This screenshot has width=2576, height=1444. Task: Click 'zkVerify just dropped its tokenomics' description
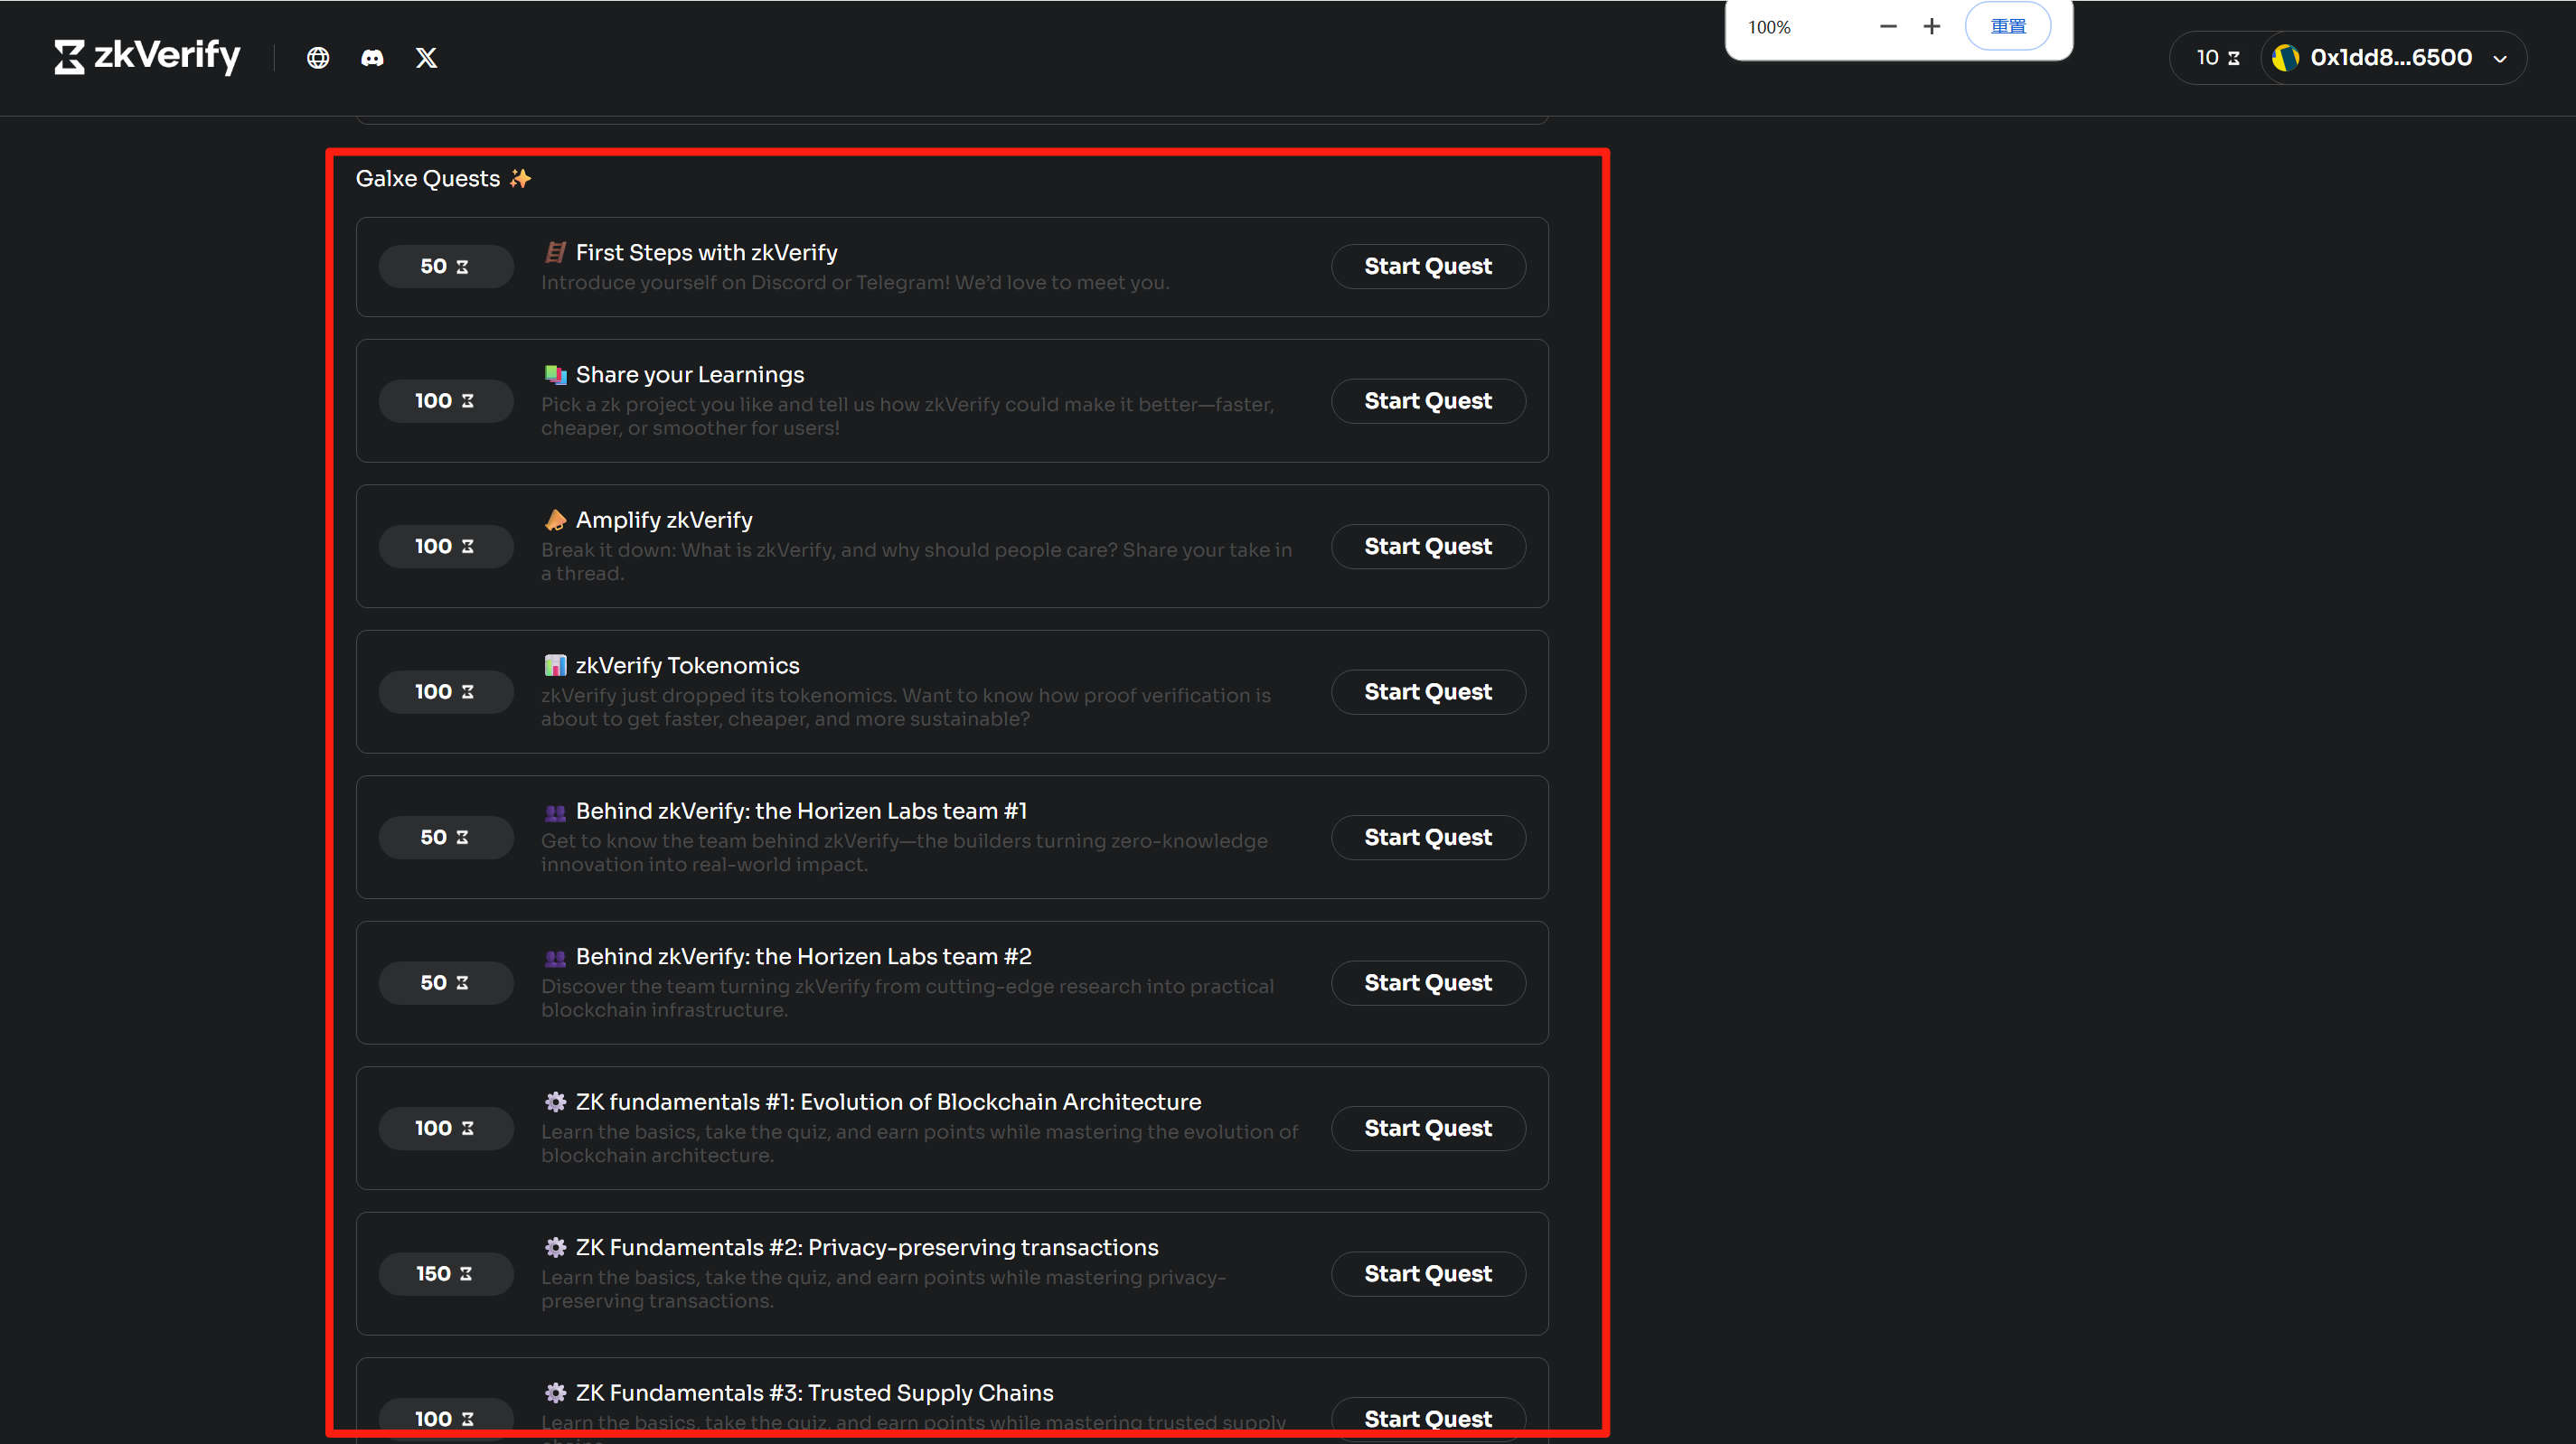pos(906,708)
